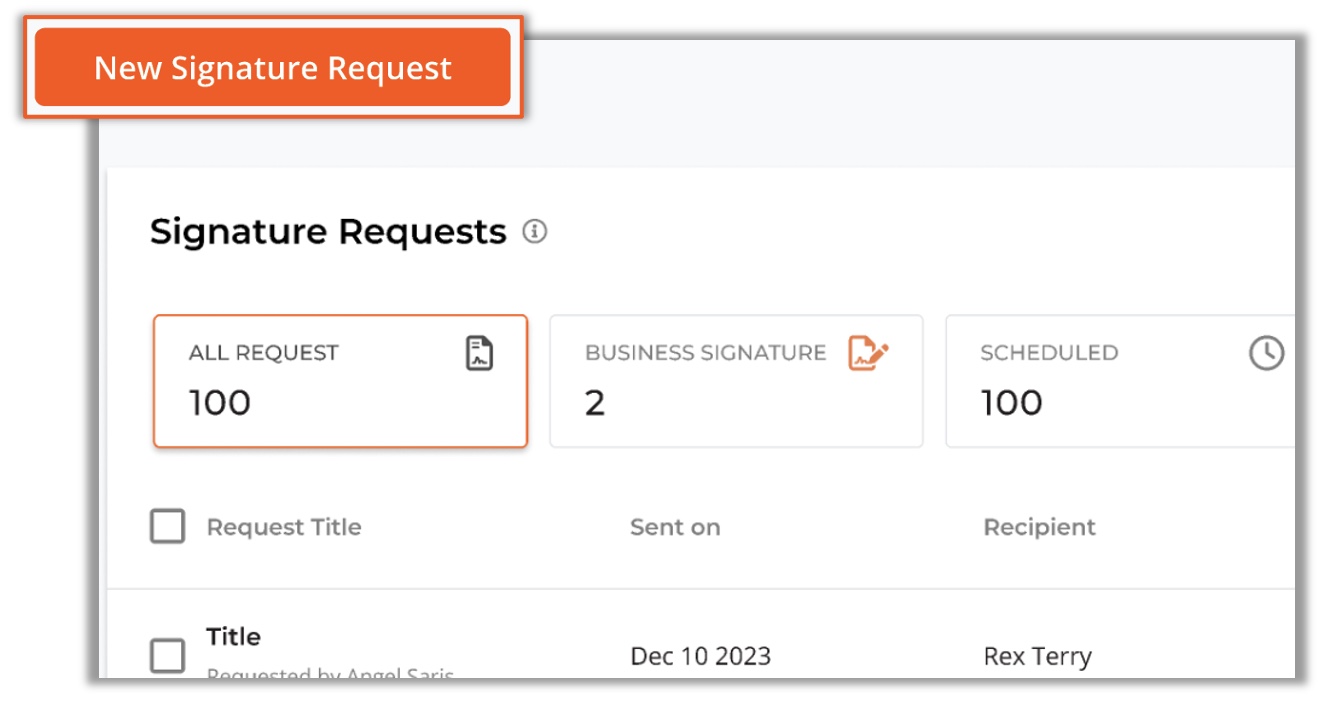This screenshot has height=718, width=1334.
Task: Open recipient Rex Terry
Action: coord(1038,657)
